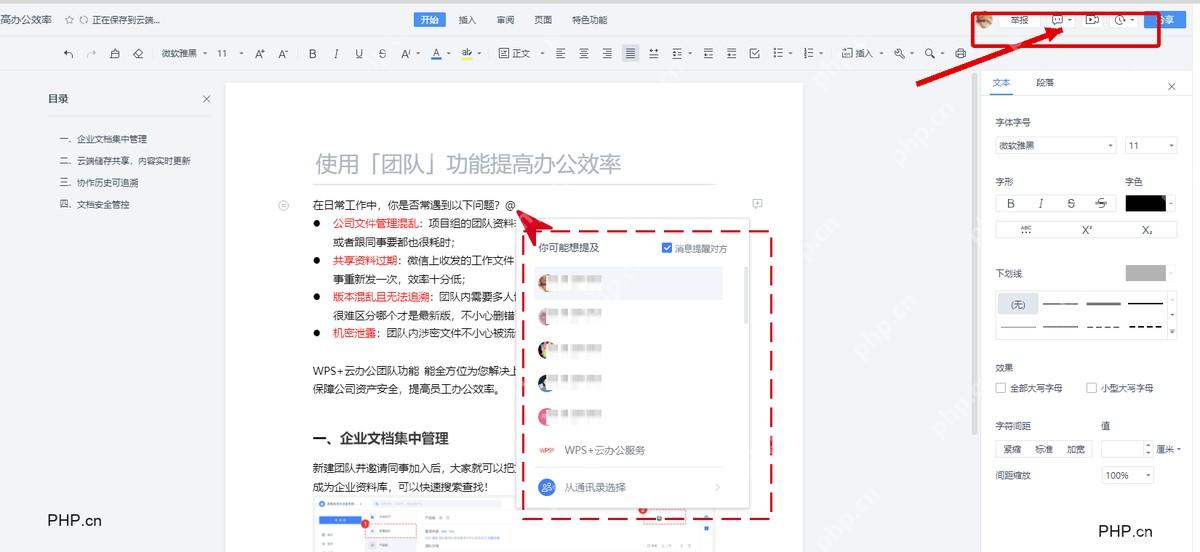Click the font color A icon
The image size is (1200, 552).
point(435,54)
